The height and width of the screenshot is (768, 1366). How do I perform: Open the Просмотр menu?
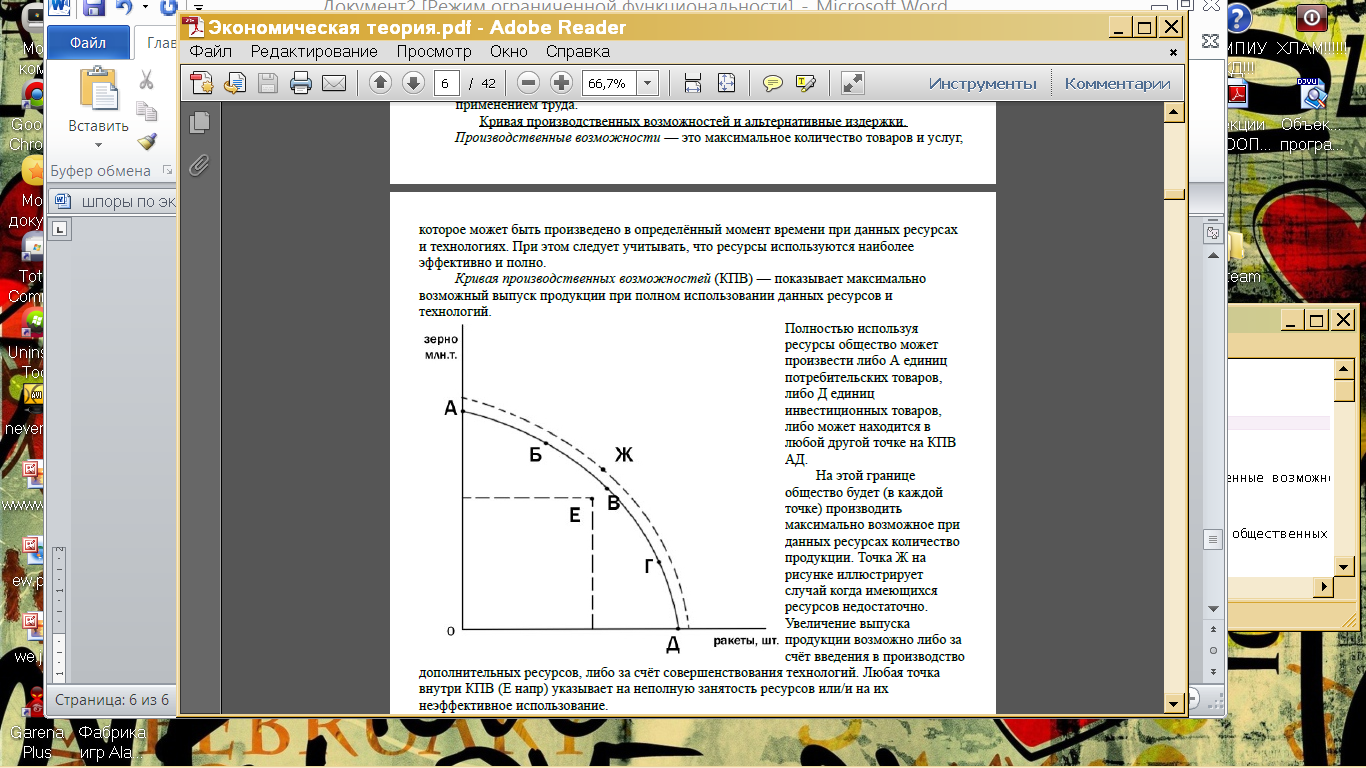click(434, 52)
